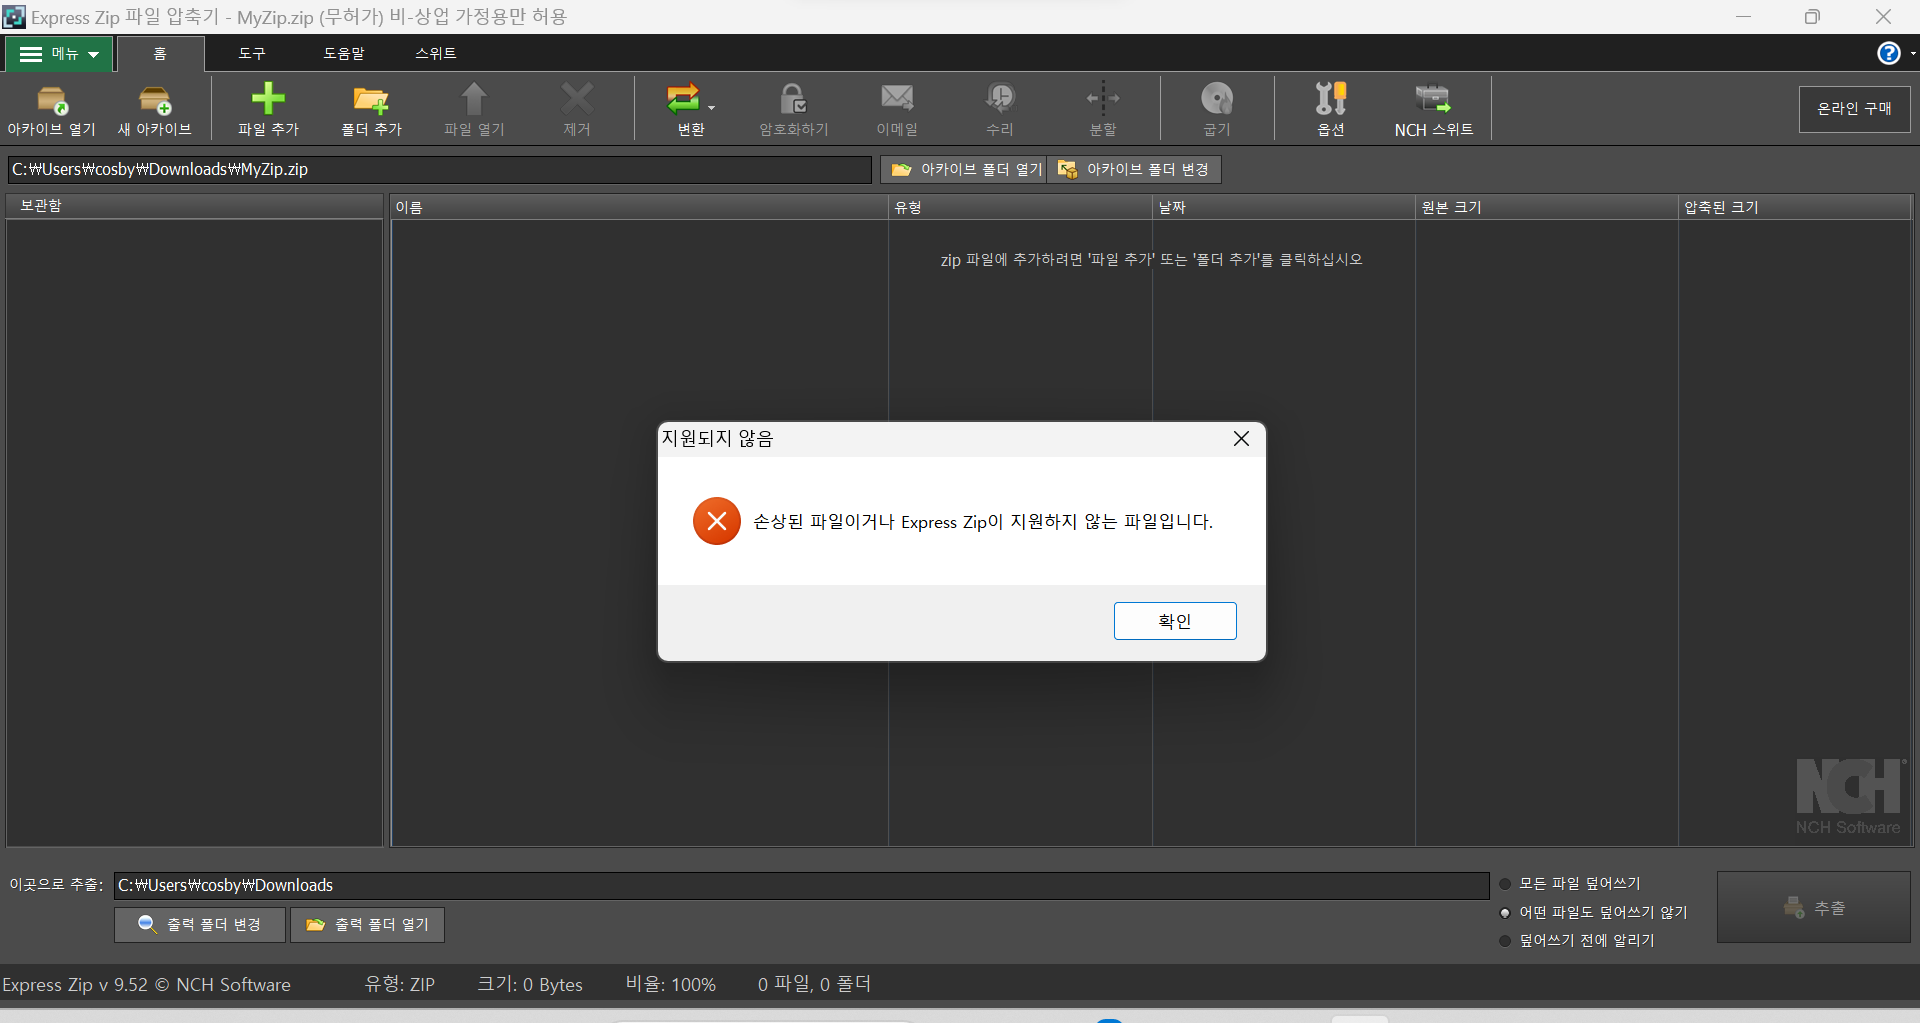This screenshot has width=1920, height=1023.
Task: Sort by the 이름 column header
Action: pyautogui.click(x=639, y=207)
